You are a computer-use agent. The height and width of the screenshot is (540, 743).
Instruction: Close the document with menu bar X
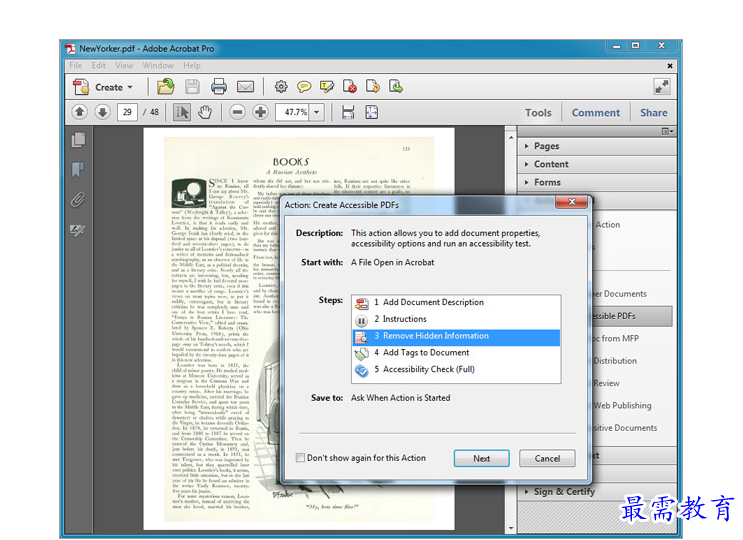point(670,66)
